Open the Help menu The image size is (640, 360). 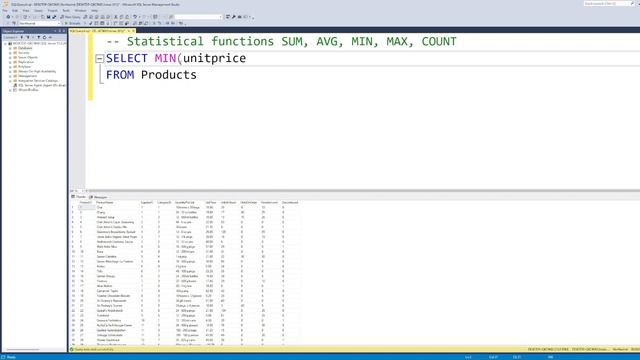pyautogui.click(x=94, y=11)
